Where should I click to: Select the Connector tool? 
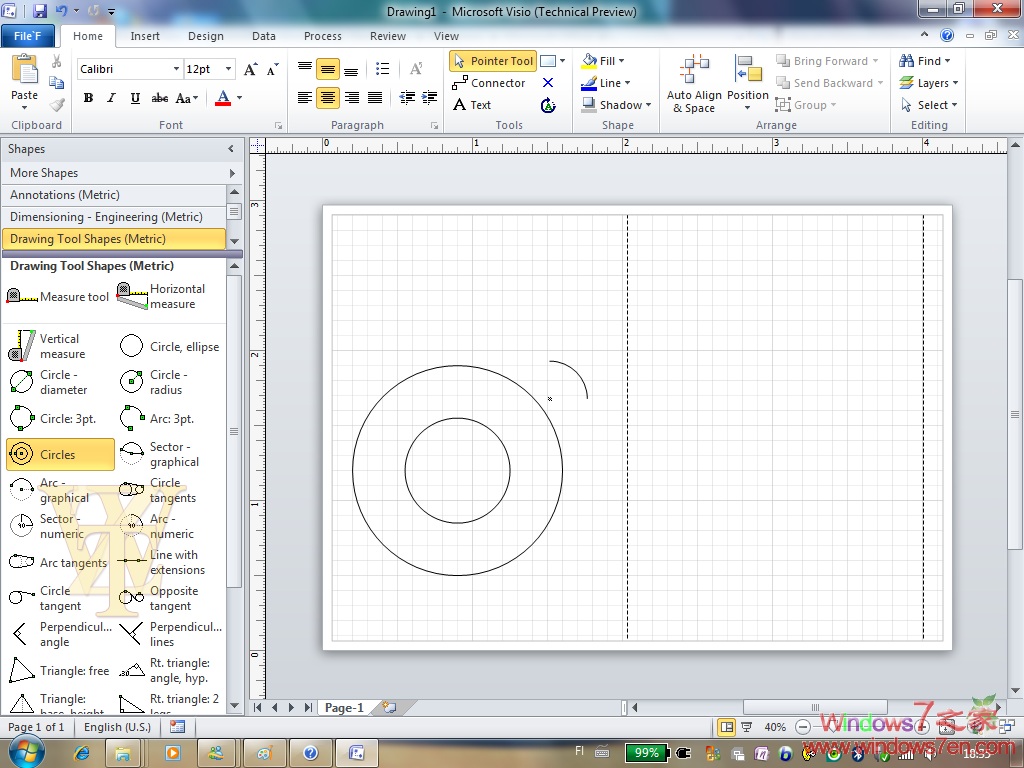pyautogui.click(x=489, y=83)
